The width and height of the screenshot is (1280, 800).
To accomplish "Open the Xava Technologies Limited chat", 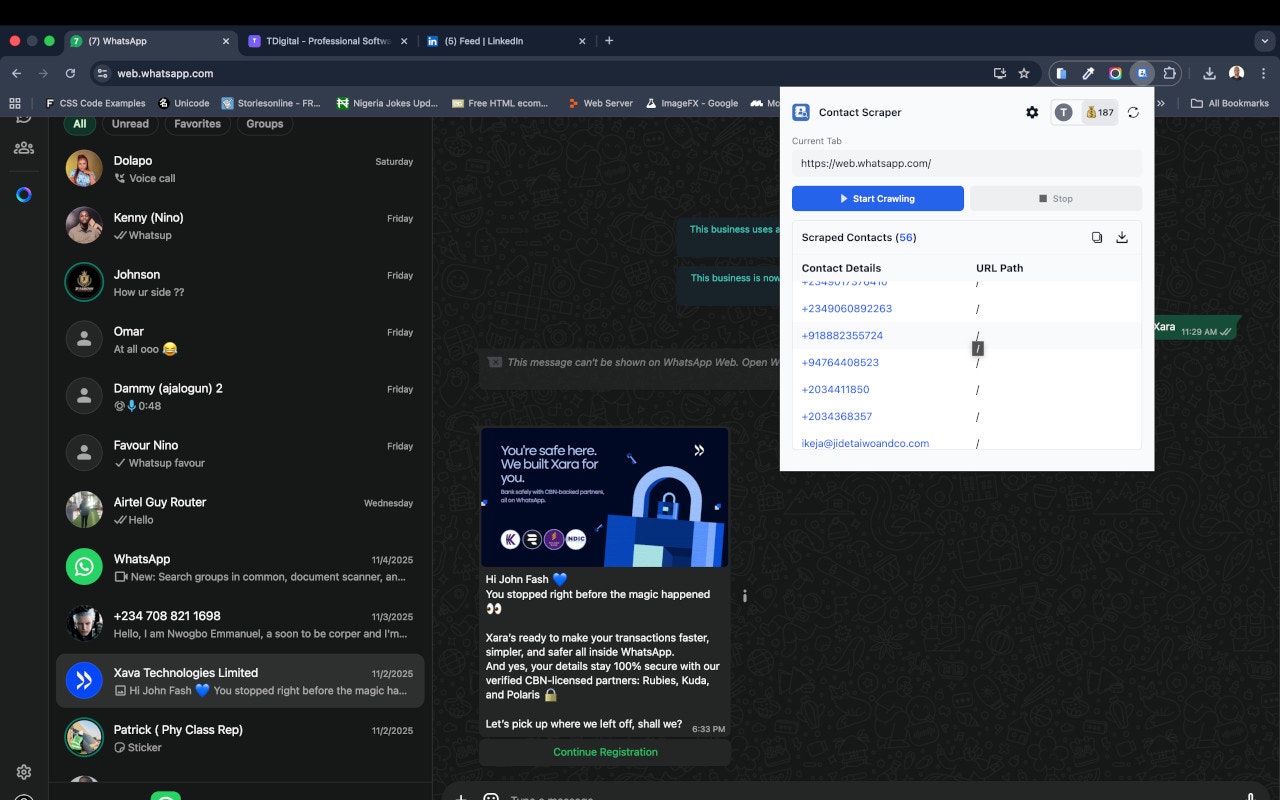I will pos(240,681).
